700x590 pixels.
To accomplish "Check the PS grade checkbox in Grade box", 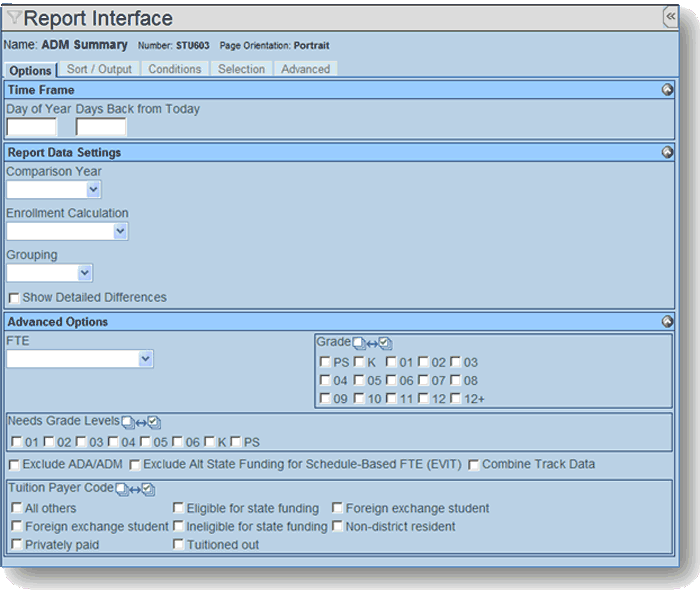I will (x=325, y=361).
